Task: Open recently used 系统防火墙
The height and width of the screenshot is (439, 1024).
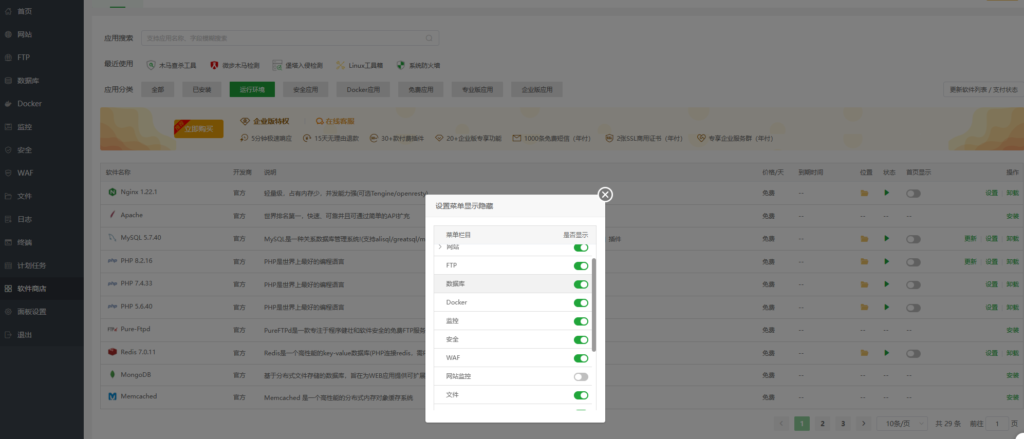Action: tap(419, 65)
